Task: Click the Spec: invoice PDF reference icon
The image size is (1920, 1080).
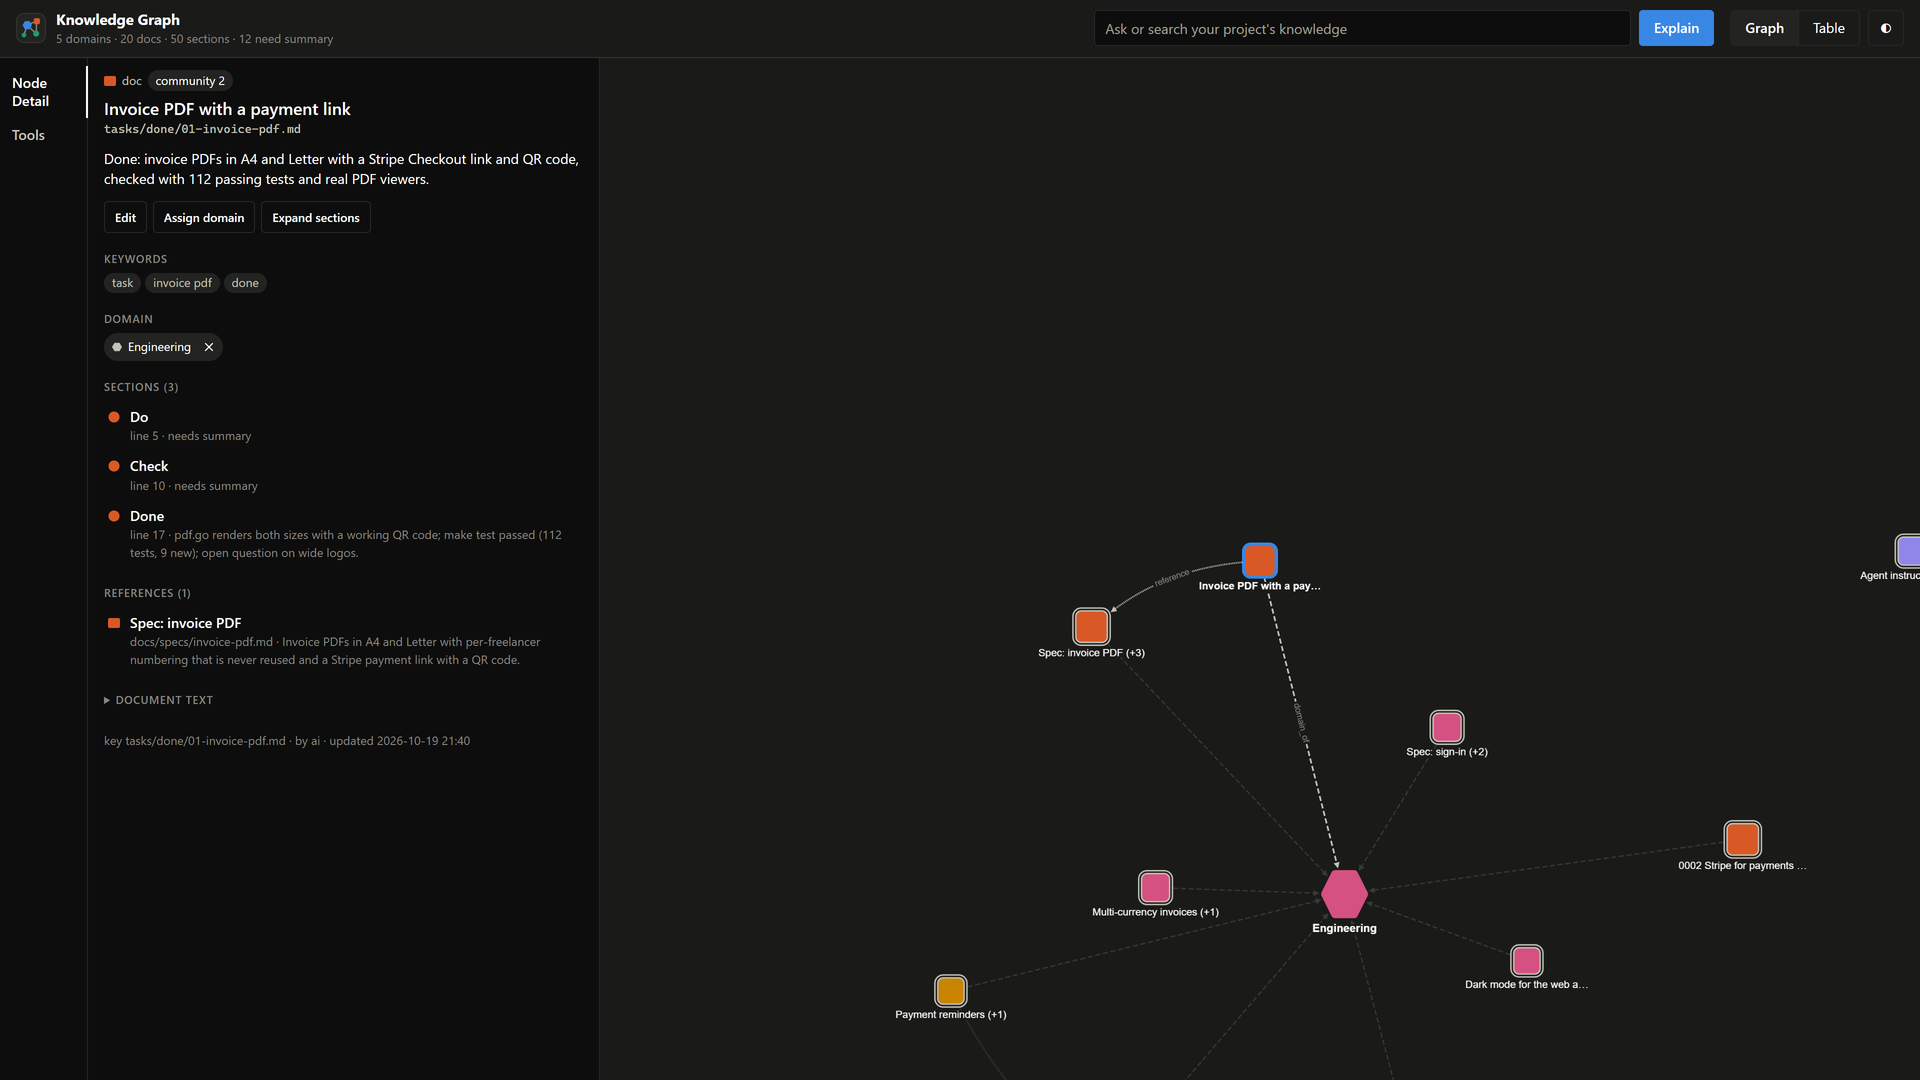Action: 114,623
